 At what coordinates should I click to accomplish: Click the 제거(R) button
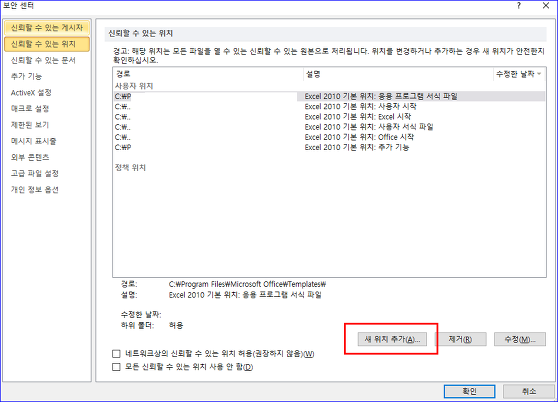(x=460, y=339)
